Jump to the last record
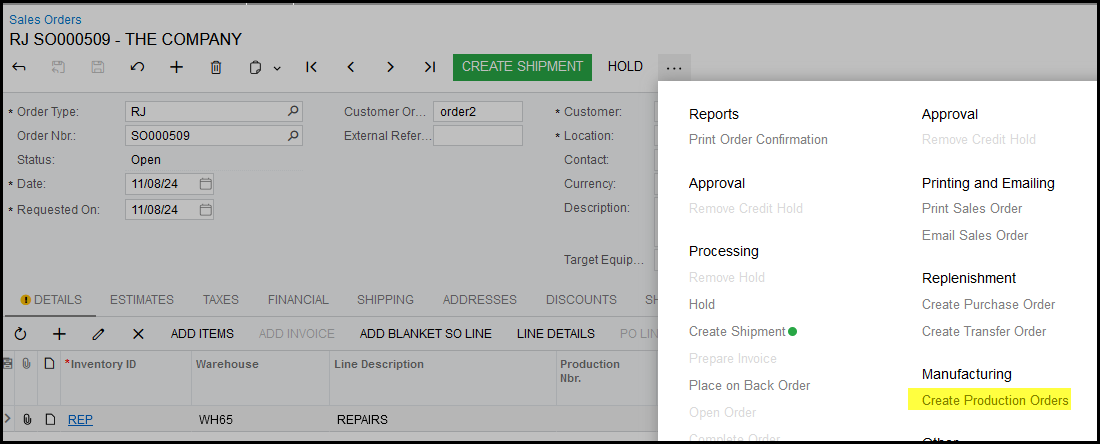 (x=429, y=67)
